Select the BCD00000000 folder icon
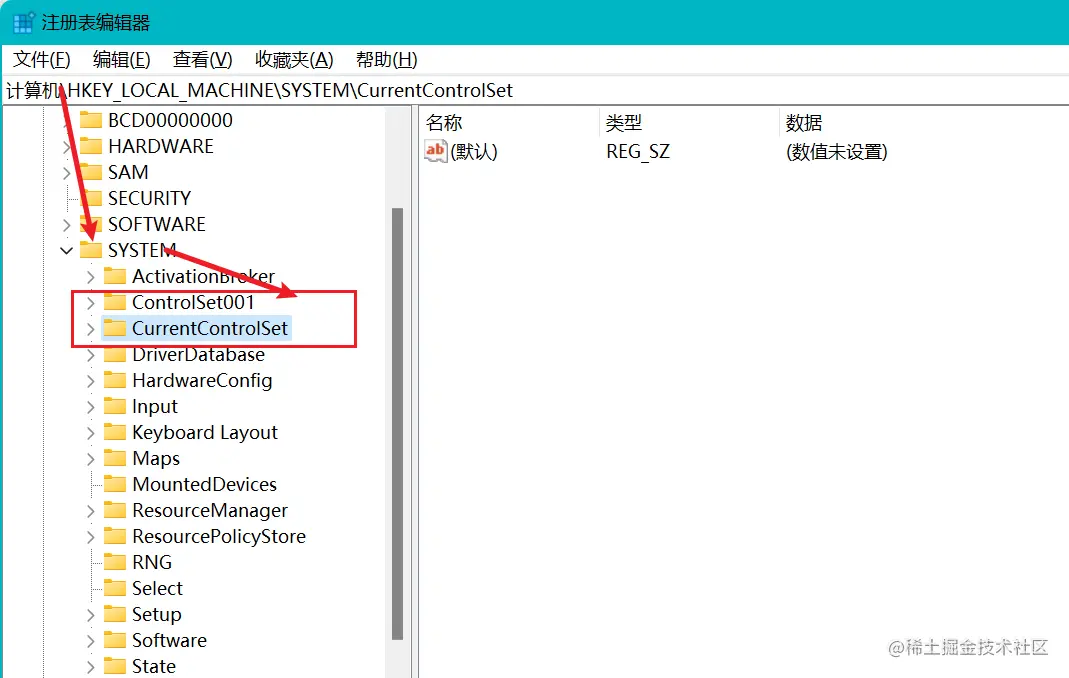The image size is (1069, 678). click(x=91, y=120)
